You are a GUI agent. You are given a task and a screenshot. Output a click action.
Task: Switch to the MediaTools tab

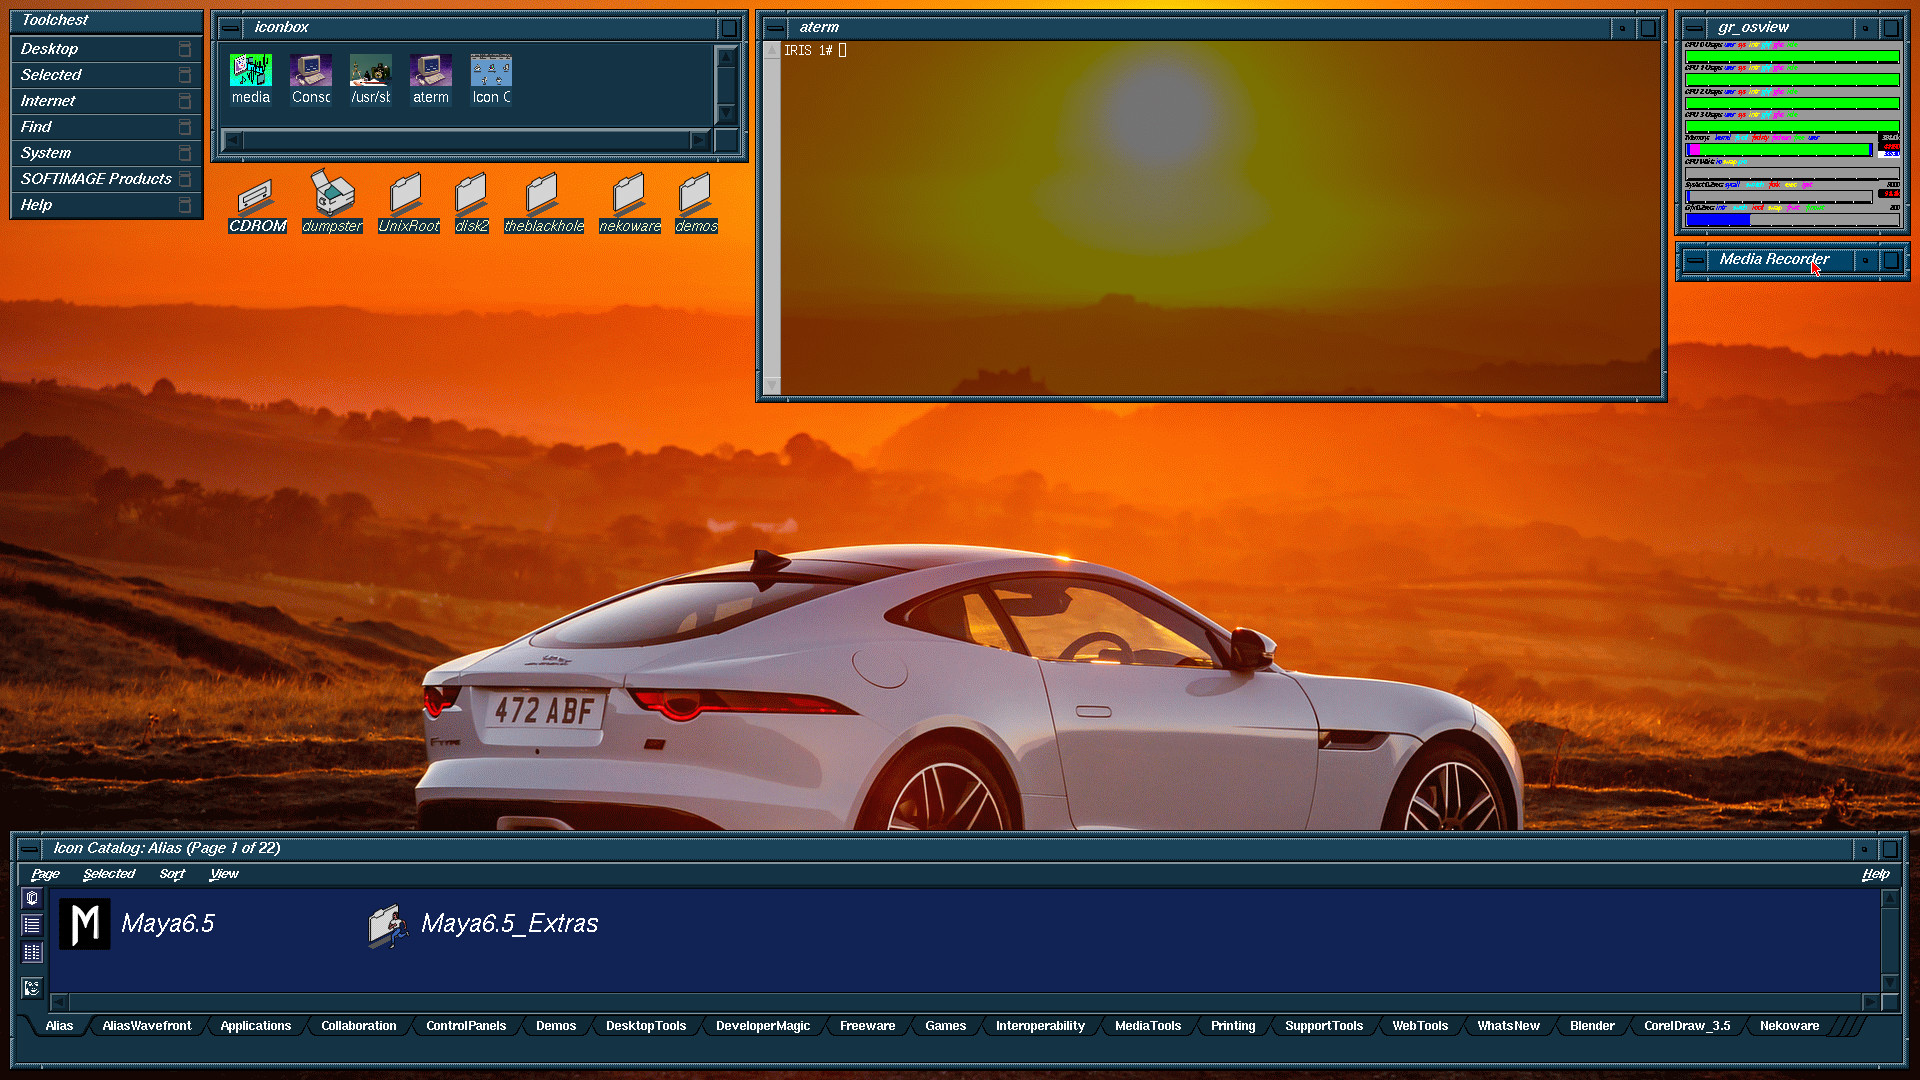click(x=1147, y=1026)
